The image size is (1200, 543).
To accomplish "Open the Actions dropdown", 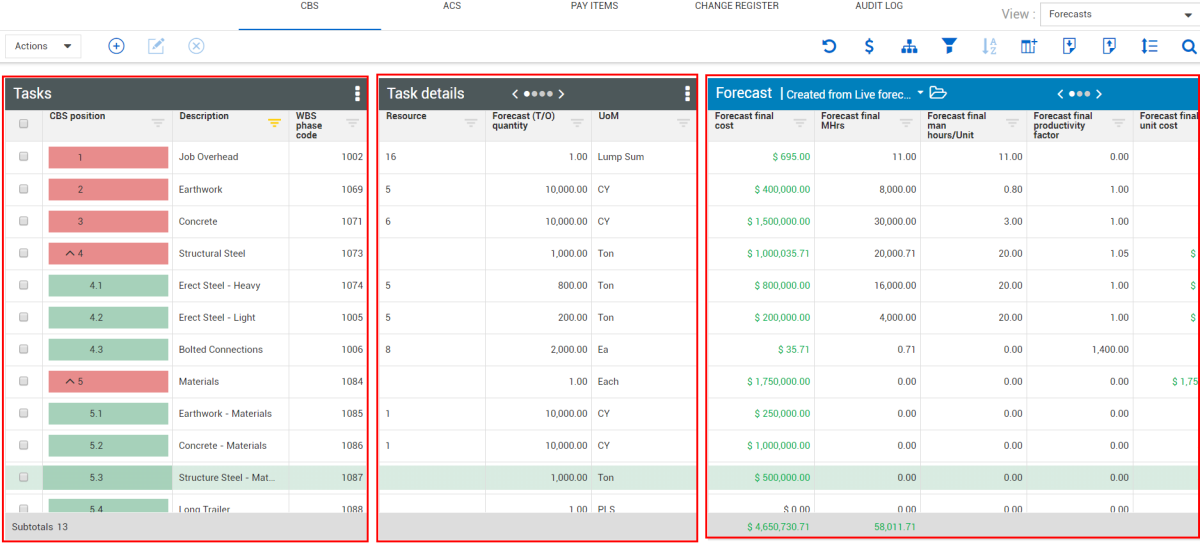I will pos(43,46).
